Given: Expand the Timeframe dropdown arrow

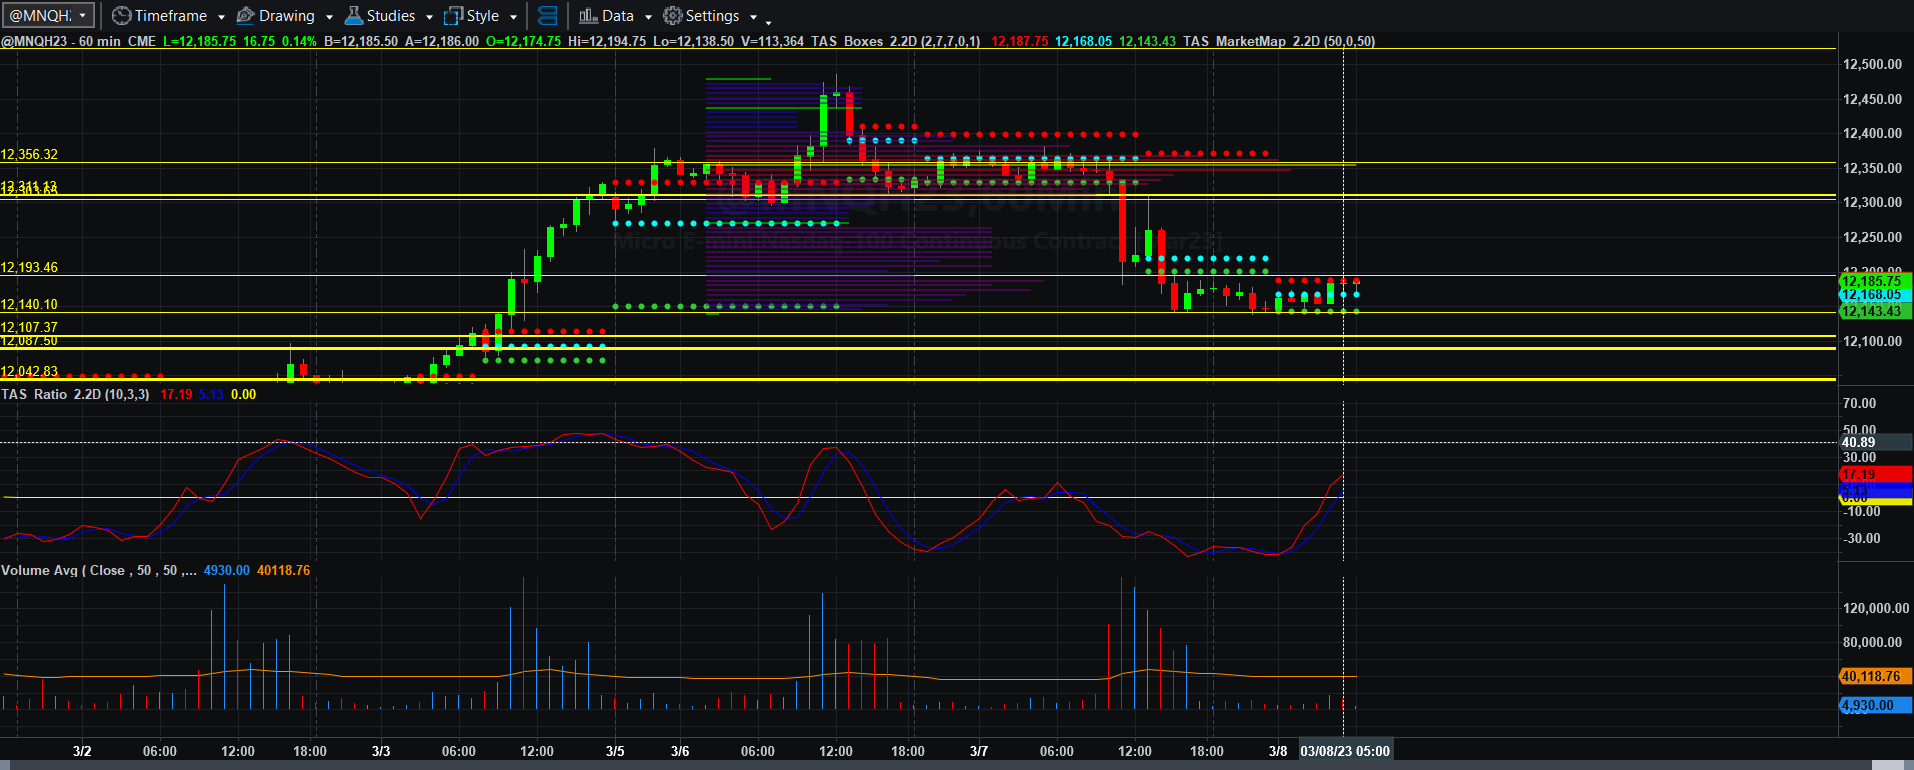Looking at the screenshot, I should point(221,17).
